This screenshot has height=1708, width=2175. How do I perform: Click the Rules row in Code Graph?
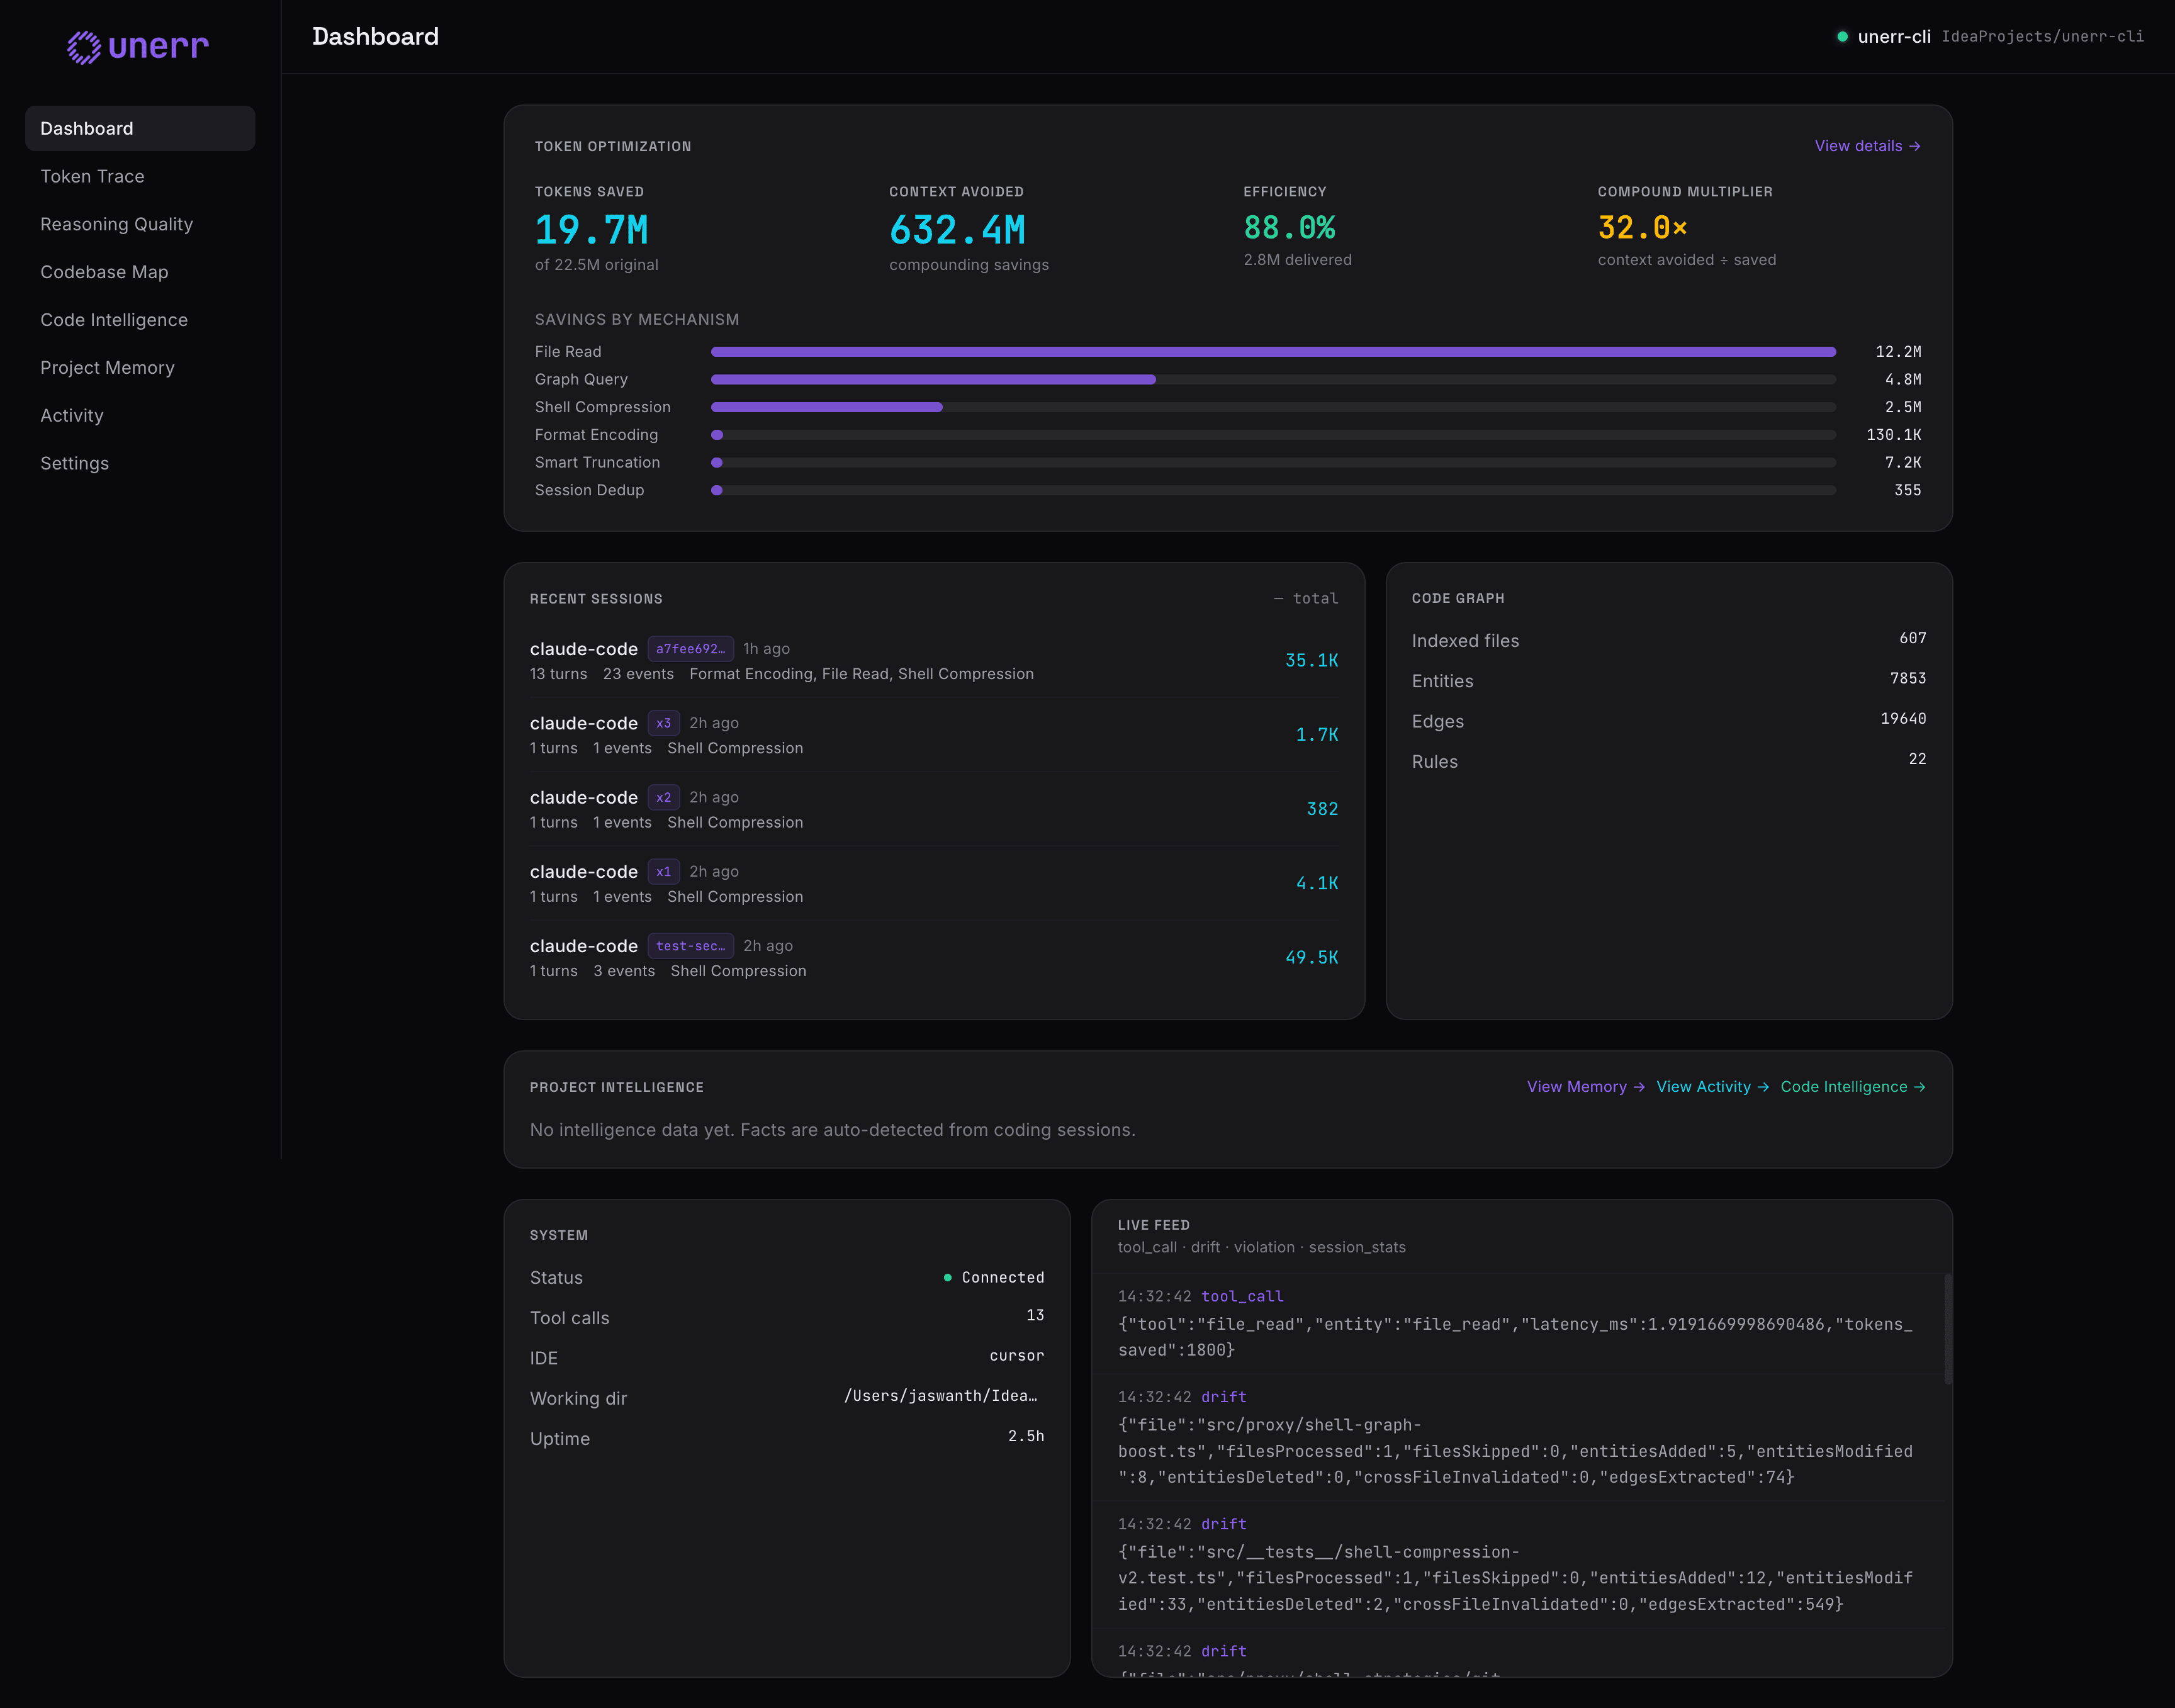tap(1668, 761)
